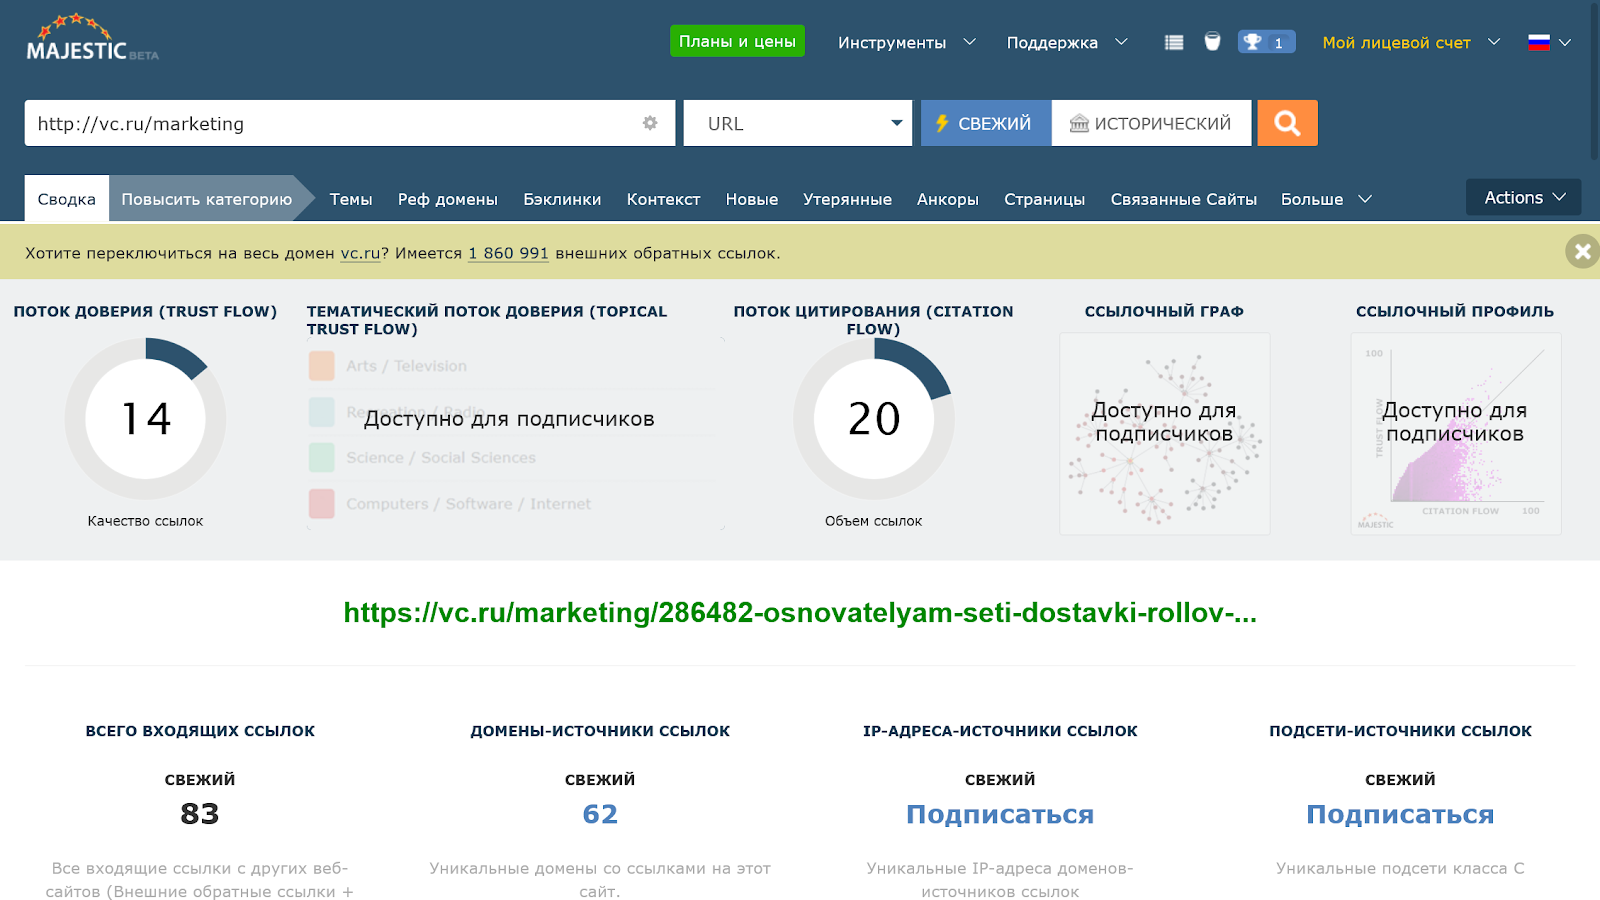Click the 1 860 991 backlinks link
The width and height of the screenshot is (1600, 900).
coord(508,253)
